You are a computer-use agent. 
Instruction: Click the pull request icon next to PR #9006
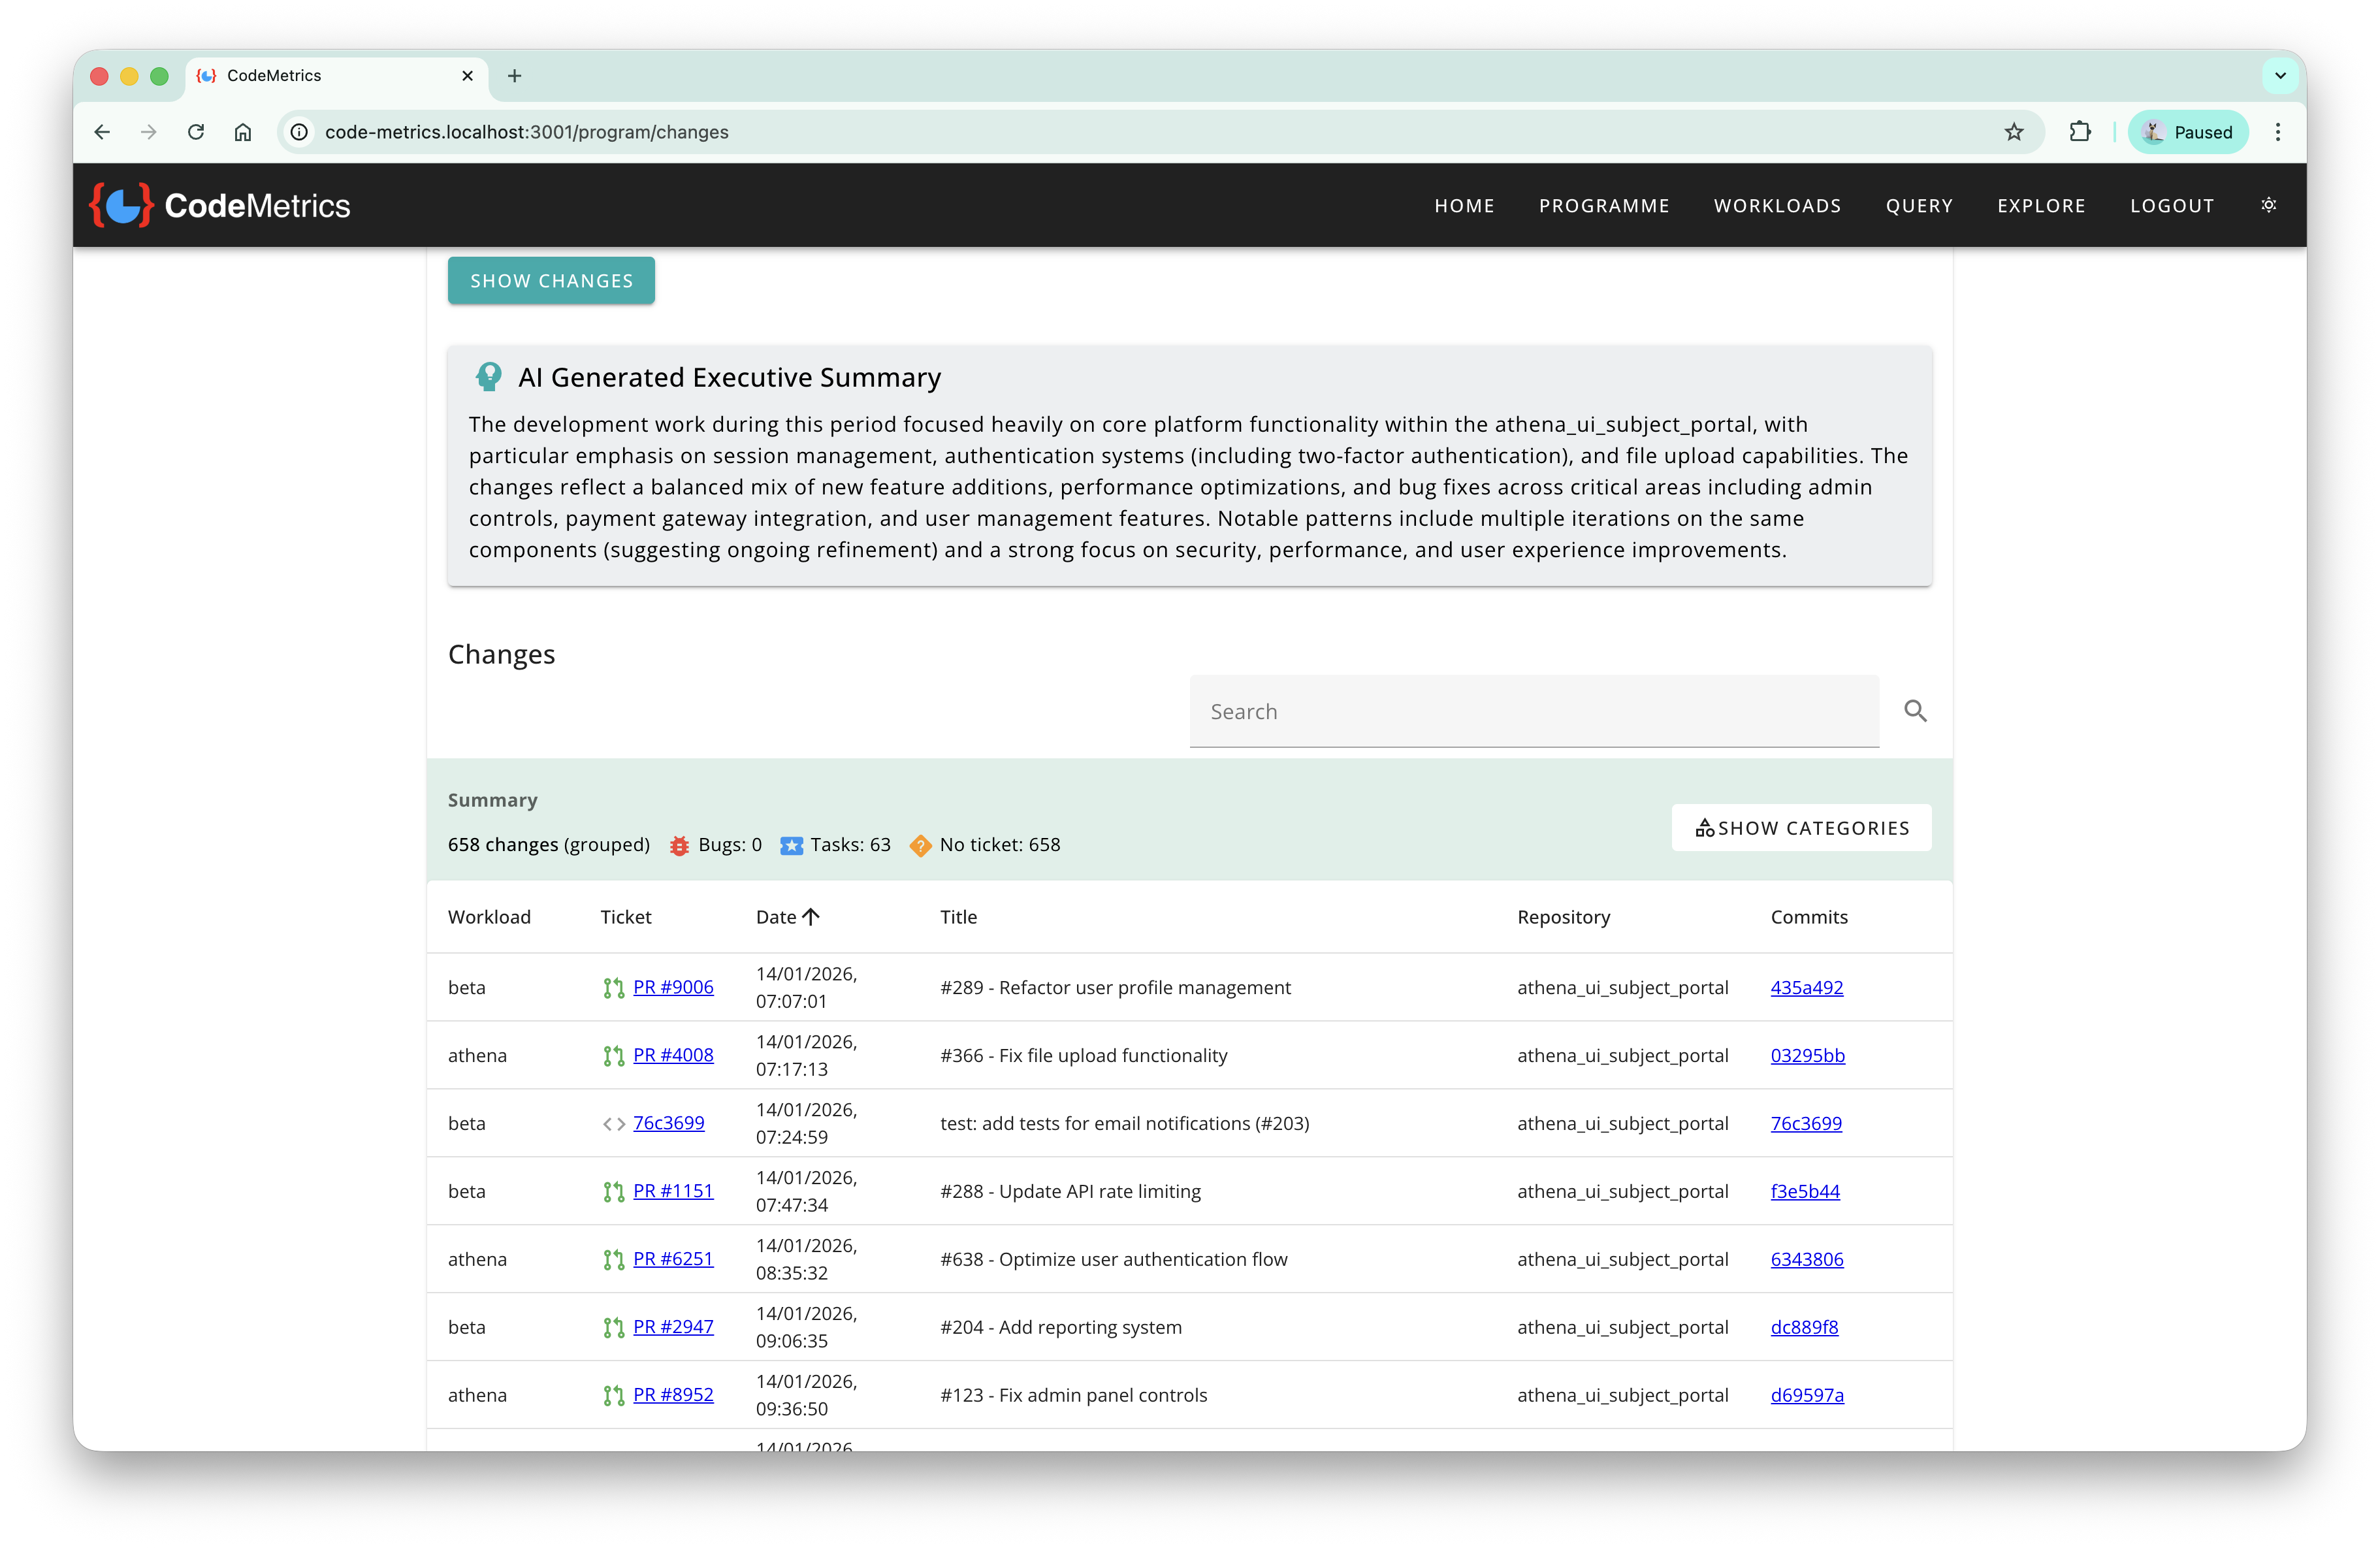tap(613, 987)
